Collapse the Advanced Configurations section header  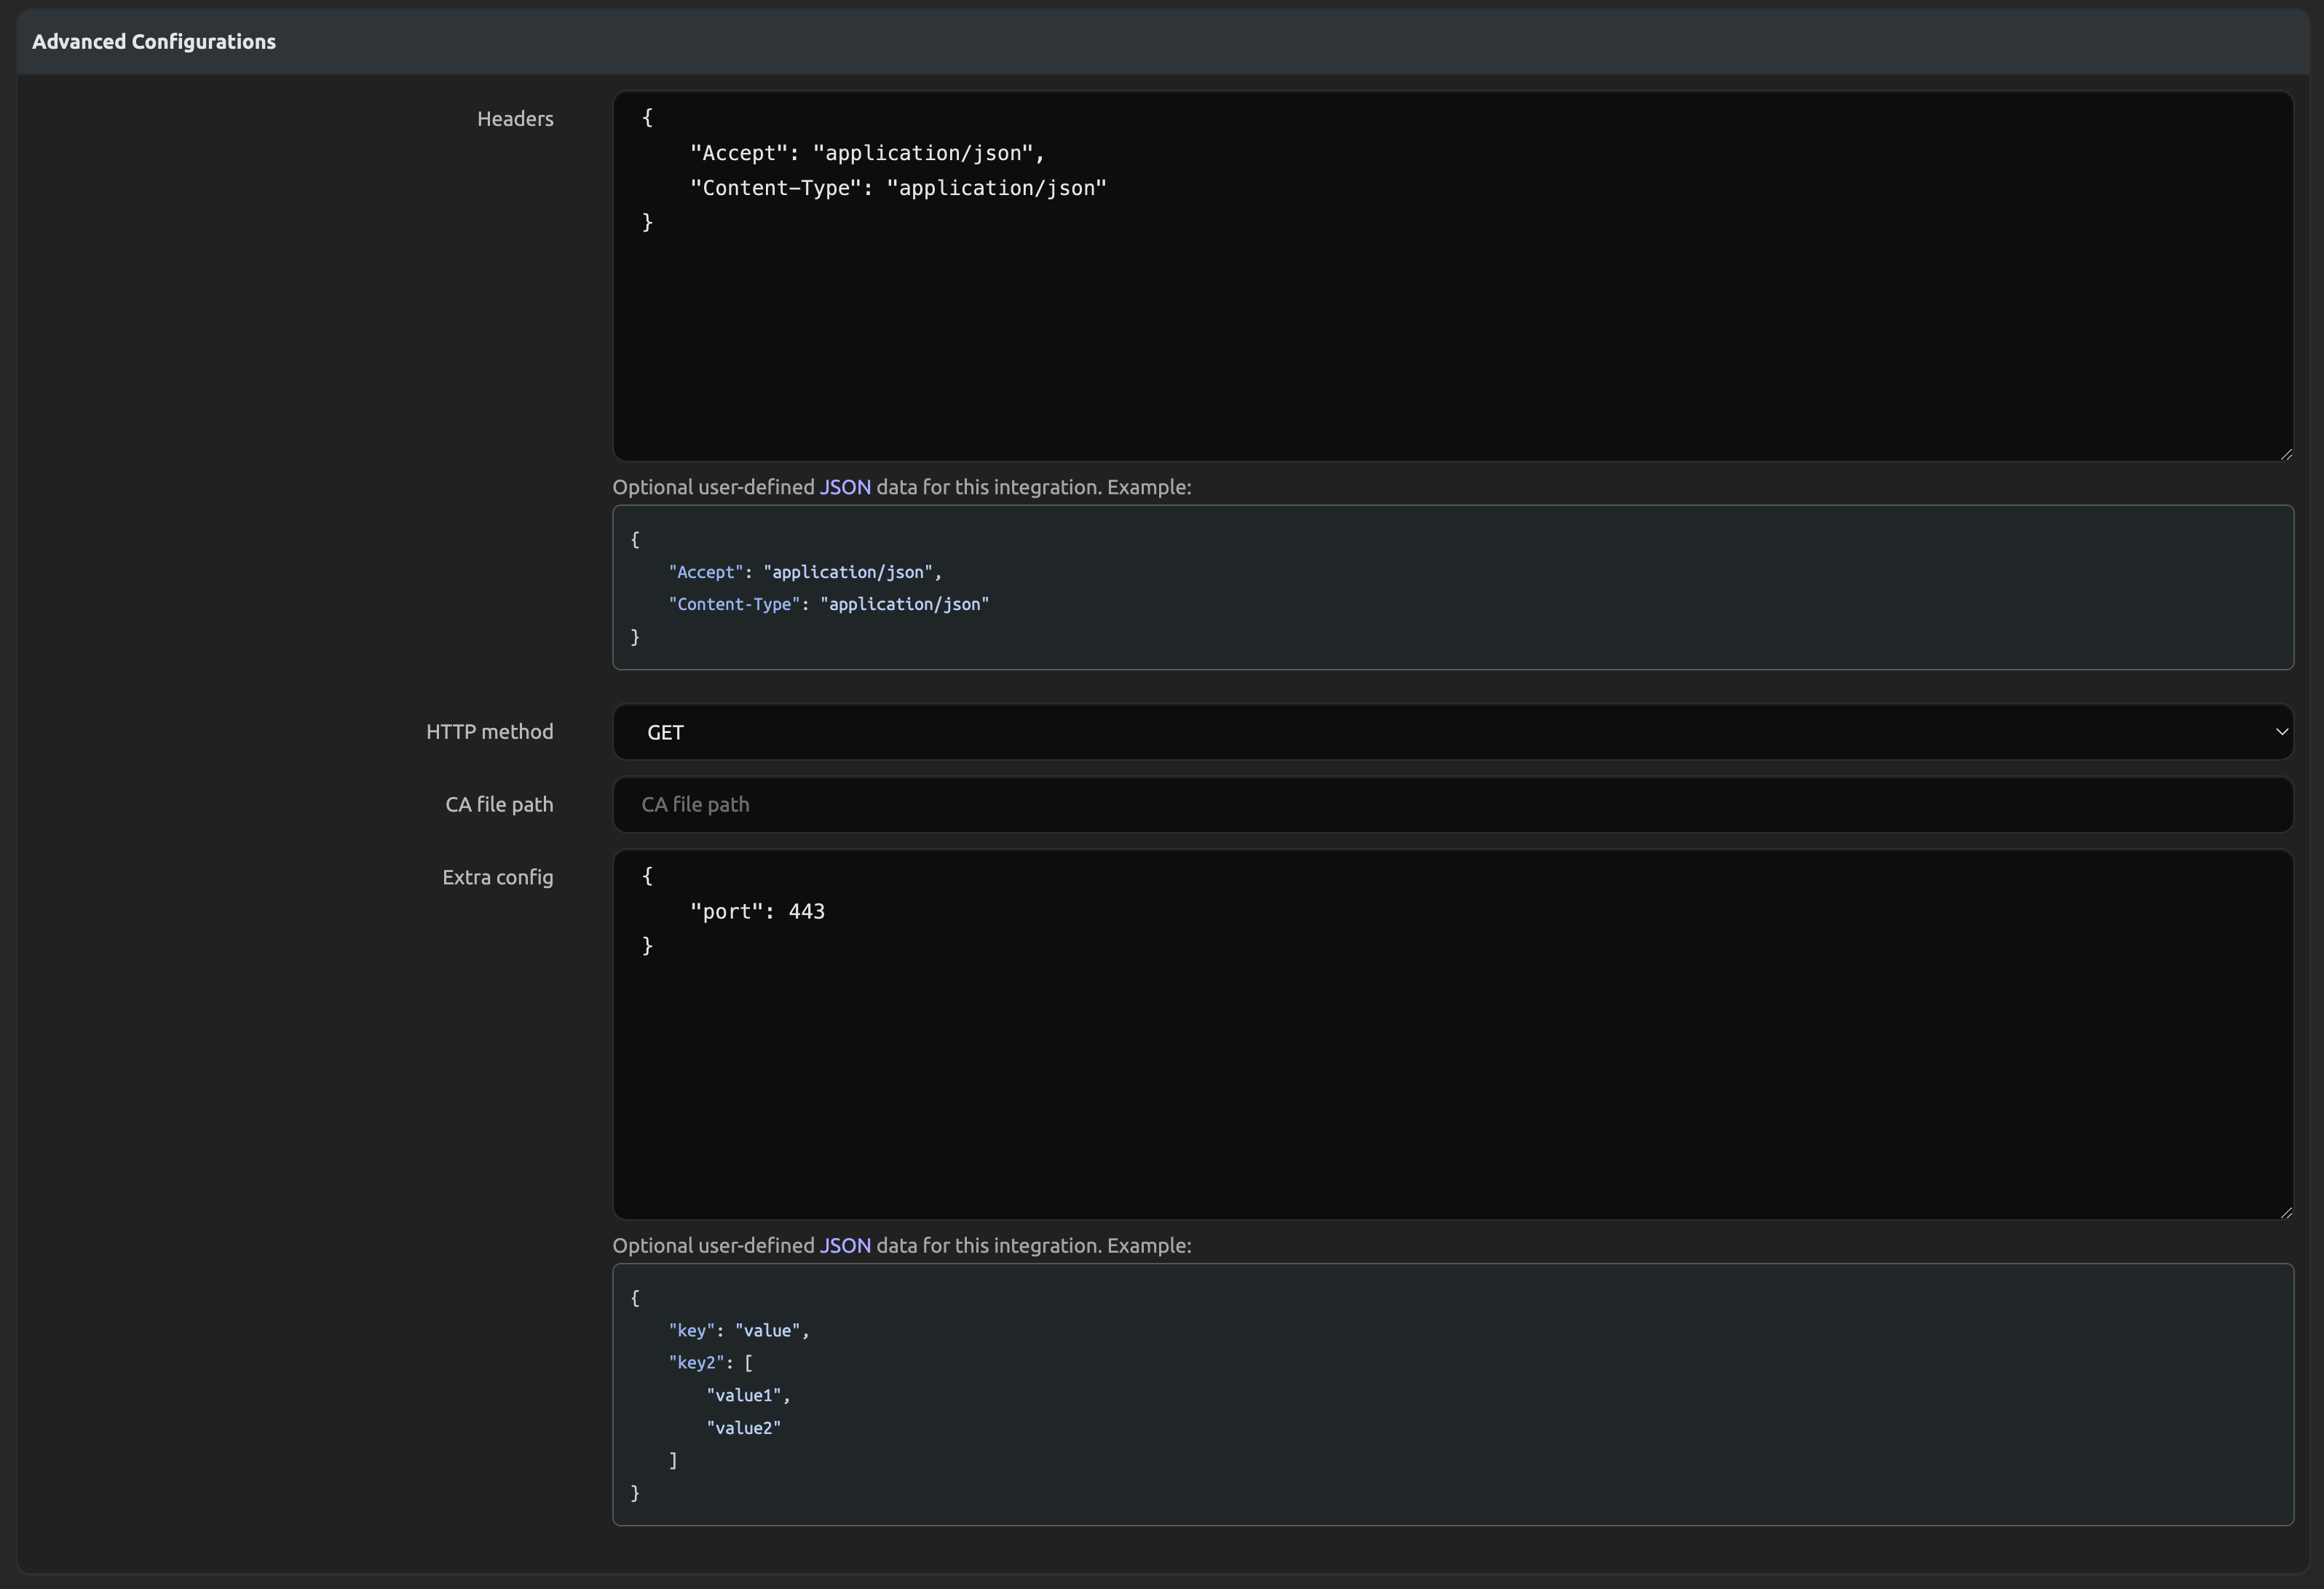coord(154,42)
